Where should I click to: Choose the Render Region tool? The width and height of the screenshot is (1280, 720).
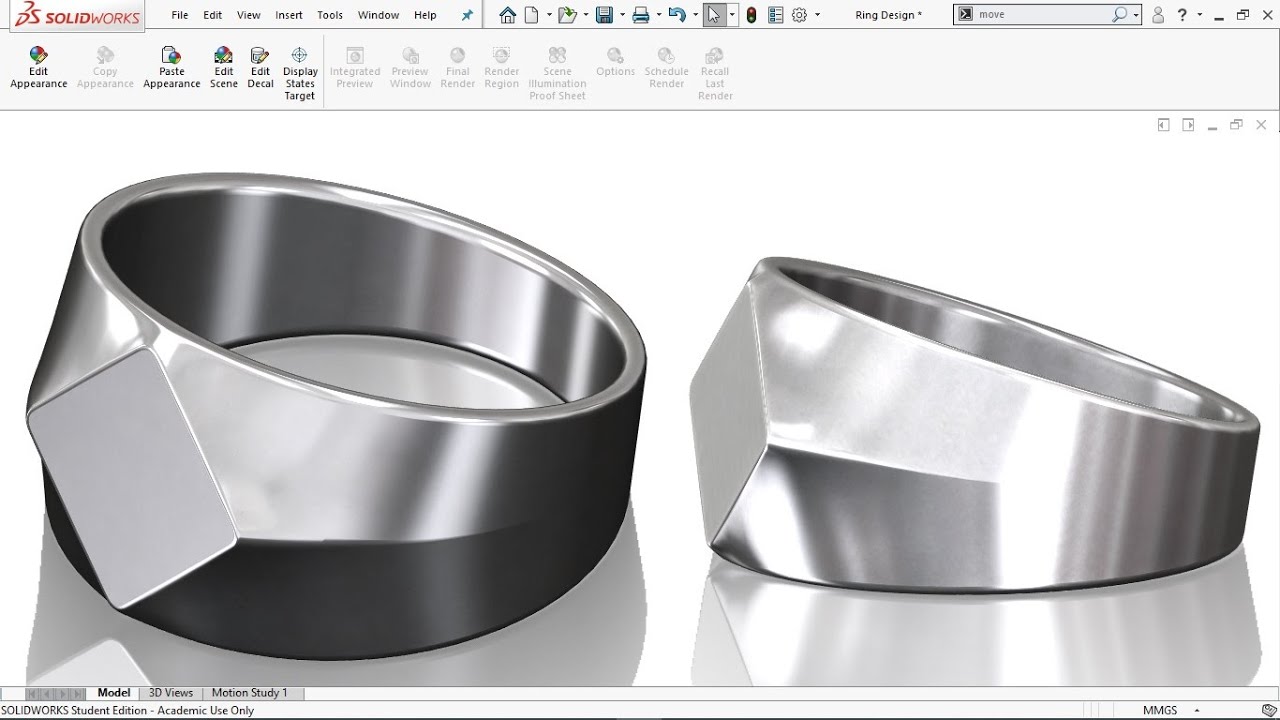coord(502,68)
